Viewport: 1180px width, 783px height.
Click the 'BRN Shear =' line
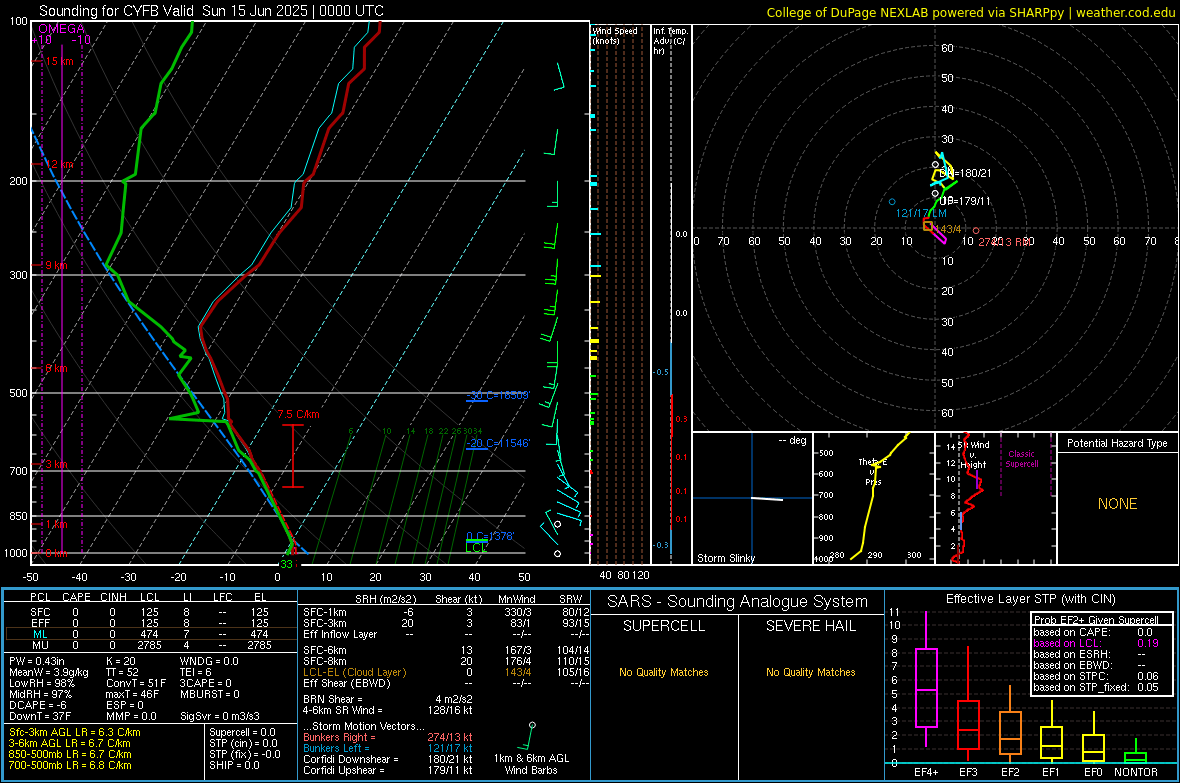click(x=388, y=699)
